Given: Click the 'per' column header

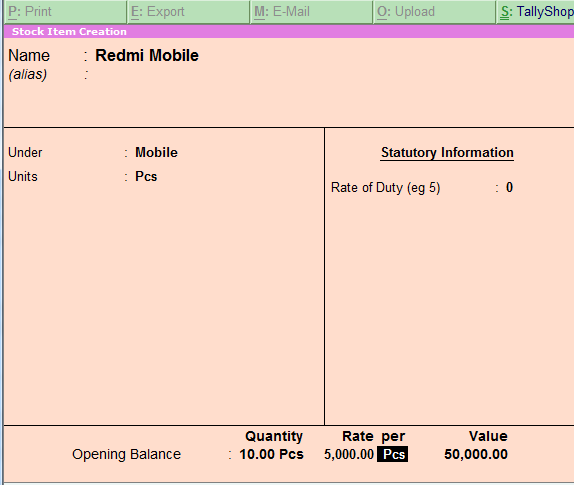Looking at the screenshot, I should [393, 437].
